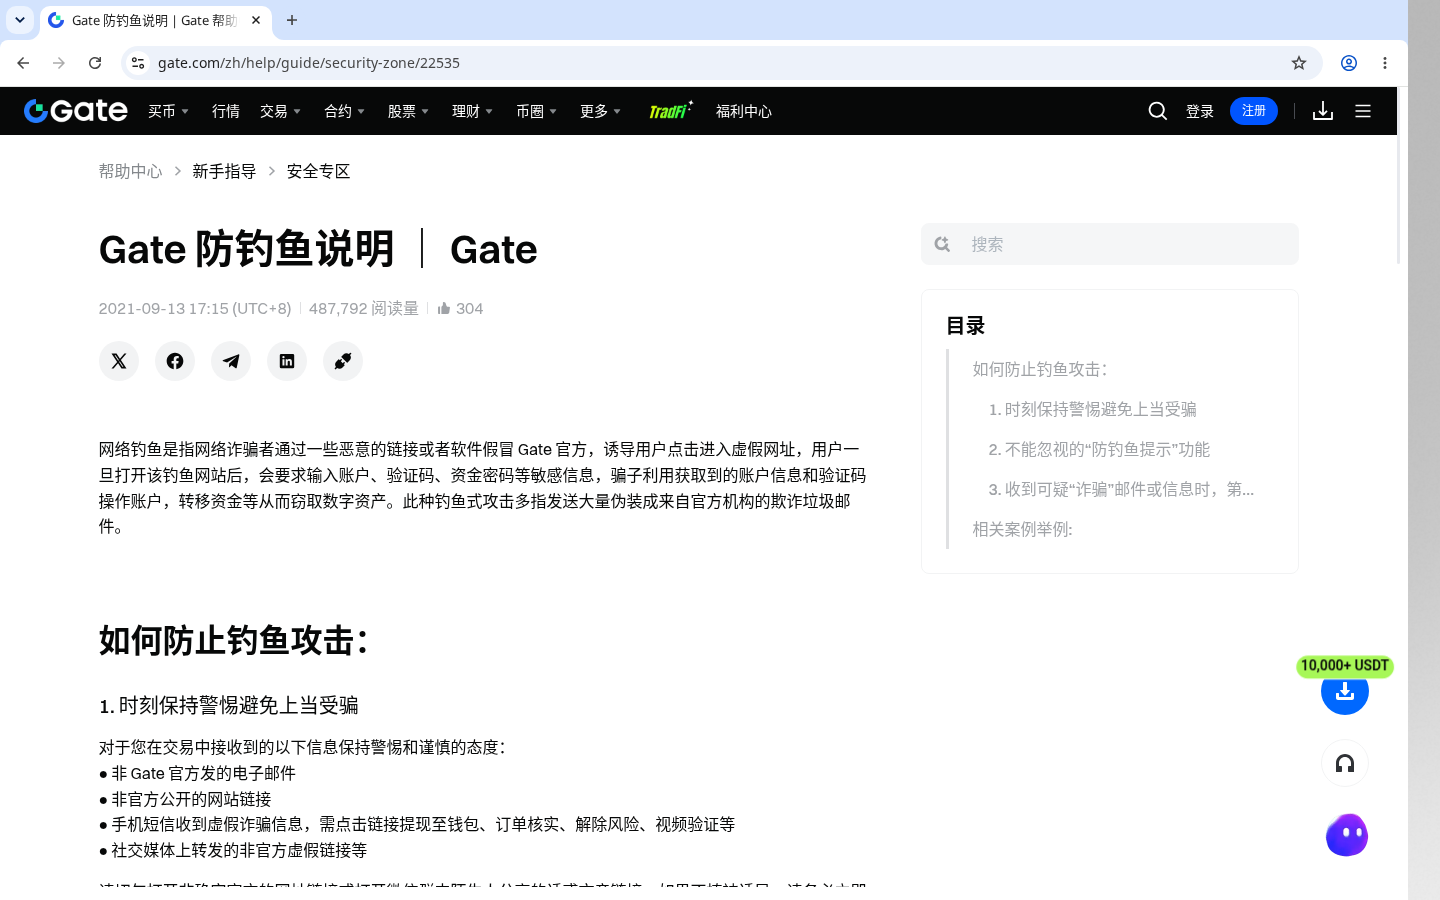Jump to 相关案例举例 in contents
Viewport: 1440px width, 900px height.
pyautogui.click(x=1022, y=529)
